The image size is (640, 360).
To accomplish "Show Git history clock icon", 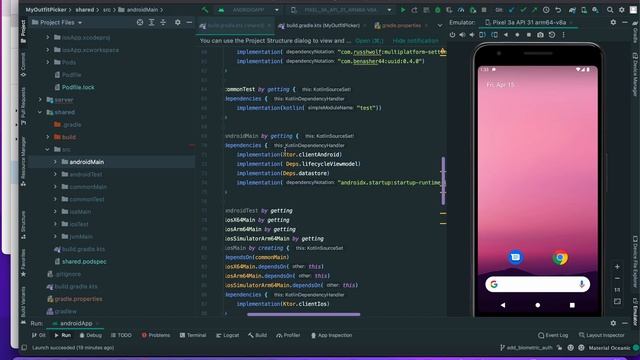I will click(546, 10).
